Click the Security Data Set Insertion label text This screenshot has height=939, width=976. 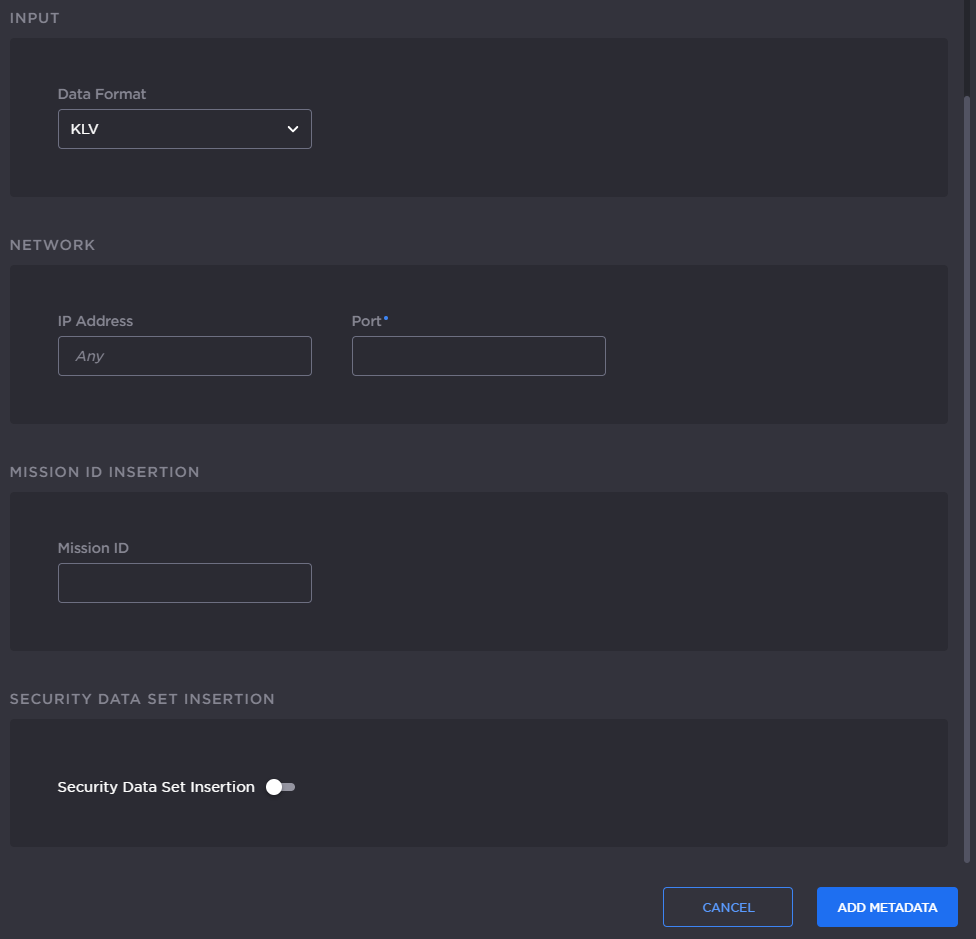tap(156, 787)
